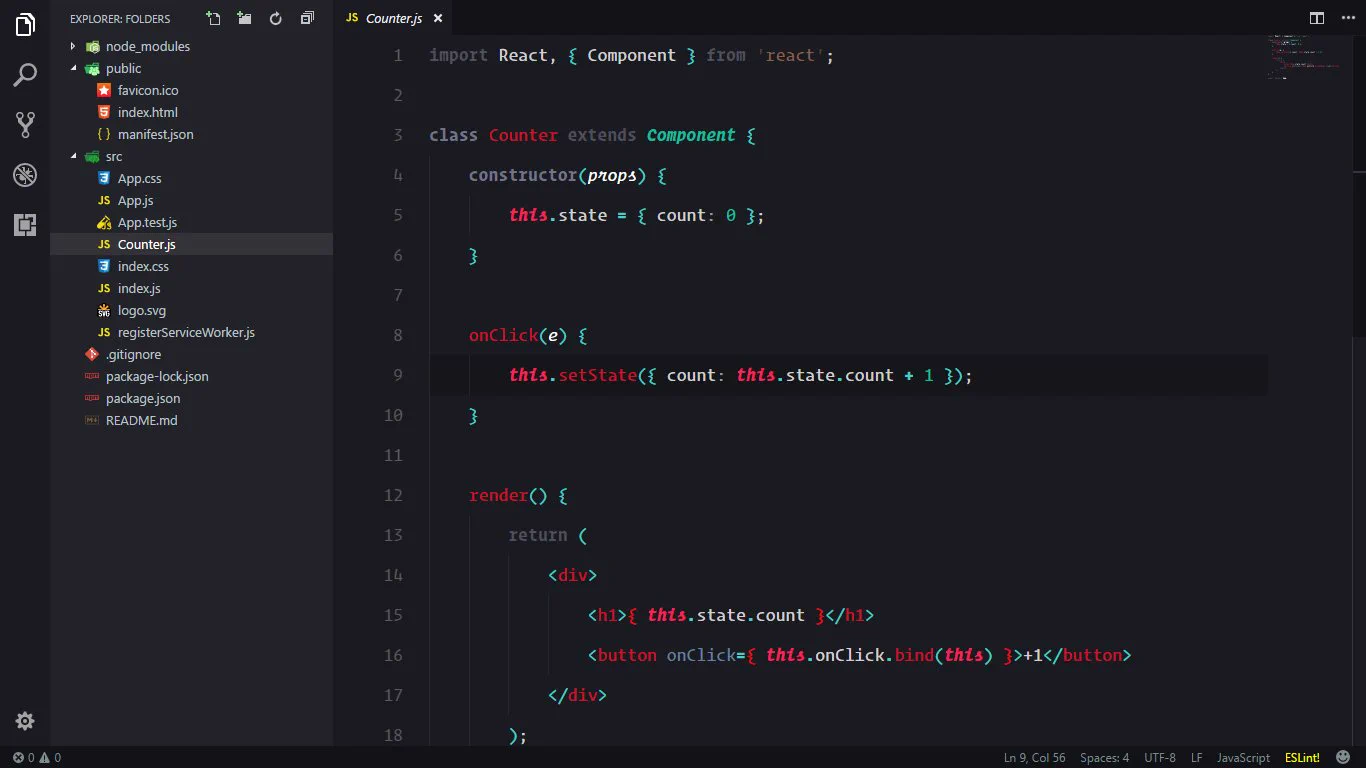Screen dimensions: 1366x768
Task: Open the Source Control view
Action: click(x=25, y=125)
